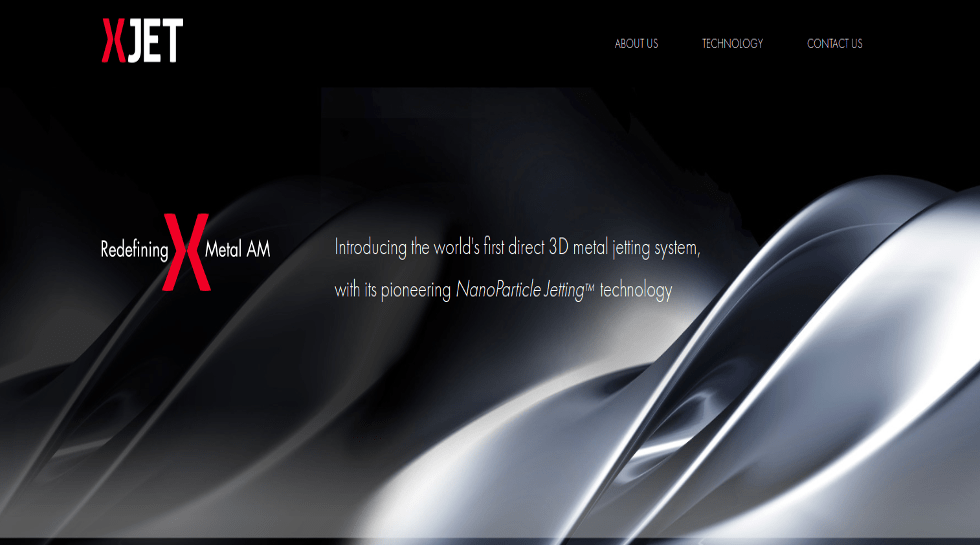Open the Contact Us navigation link
980x545 pixels.
(x=834, y=44)
